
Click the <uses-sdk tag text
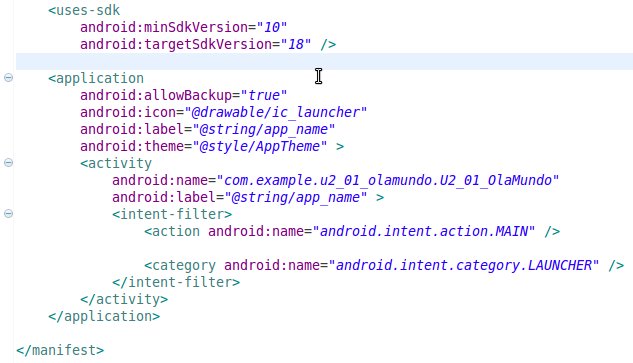coord(84,10)
